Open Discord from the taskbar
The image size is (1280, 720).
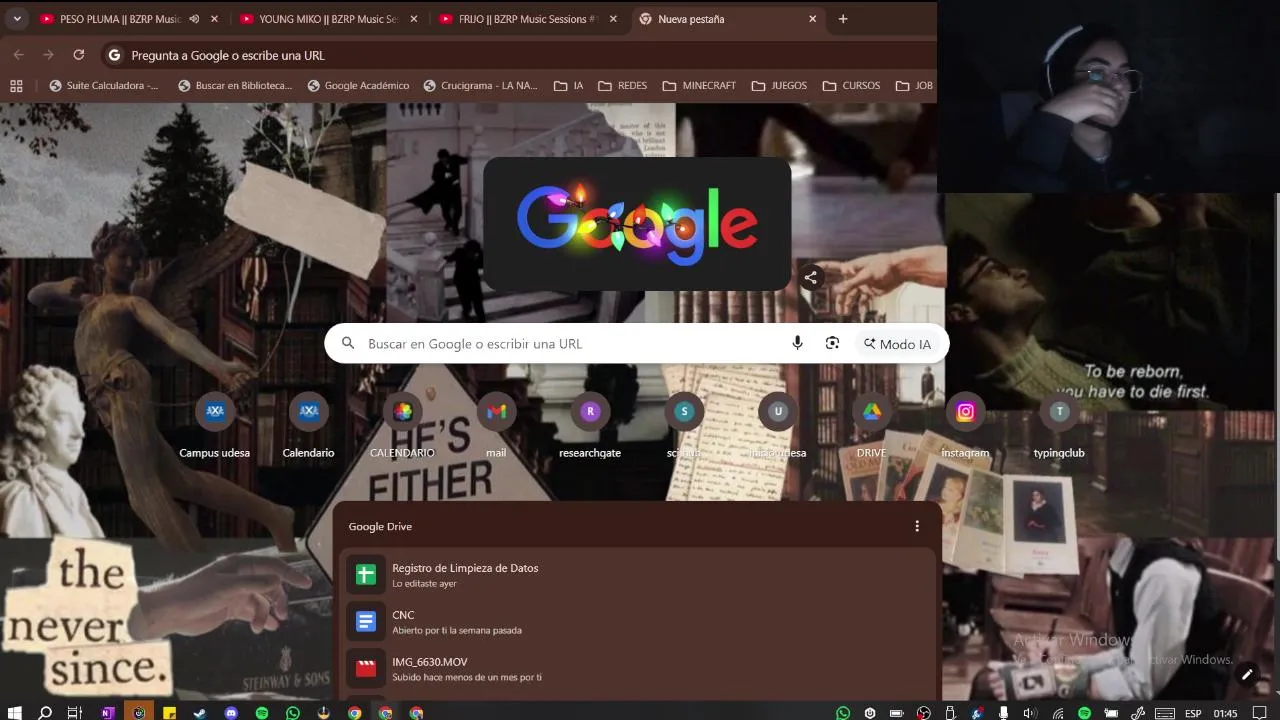coord(231,713)
